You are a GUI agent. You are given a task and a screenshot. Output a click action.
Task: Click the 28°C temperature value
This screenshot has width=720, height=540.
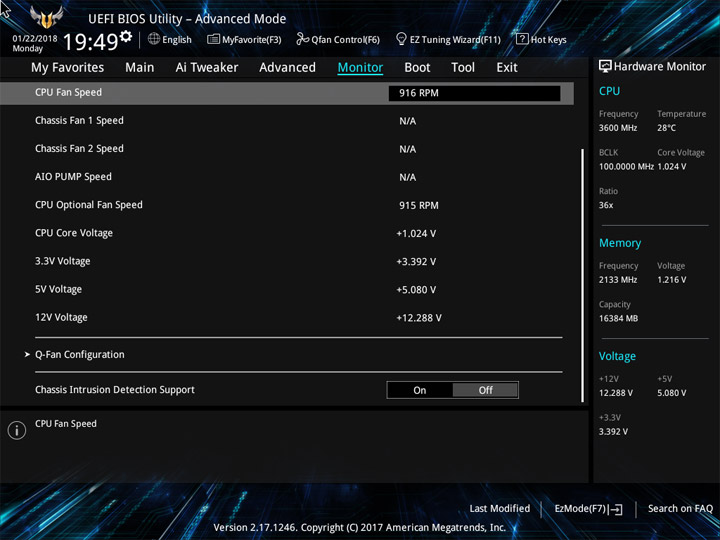tap(666, 128)
